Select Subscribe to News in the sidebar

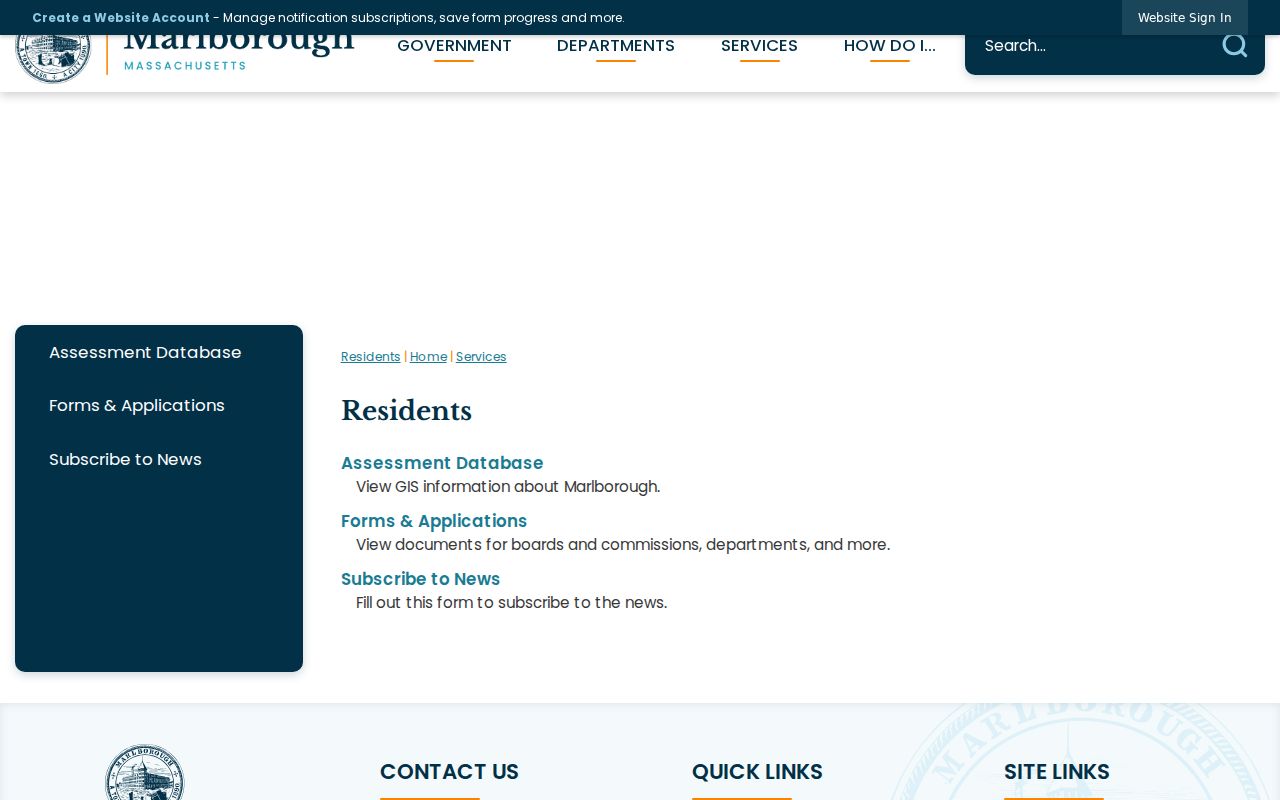click(125, 459)
